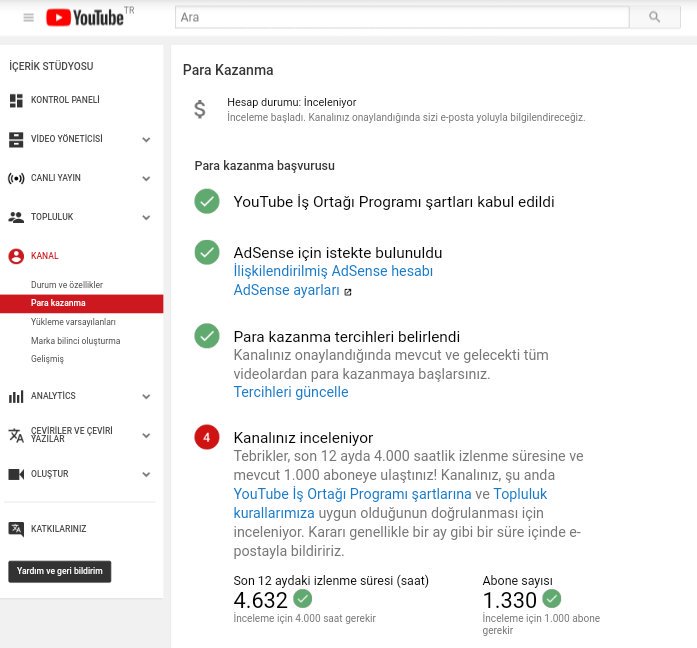Click the Abone sayısı label

point(517,580)
